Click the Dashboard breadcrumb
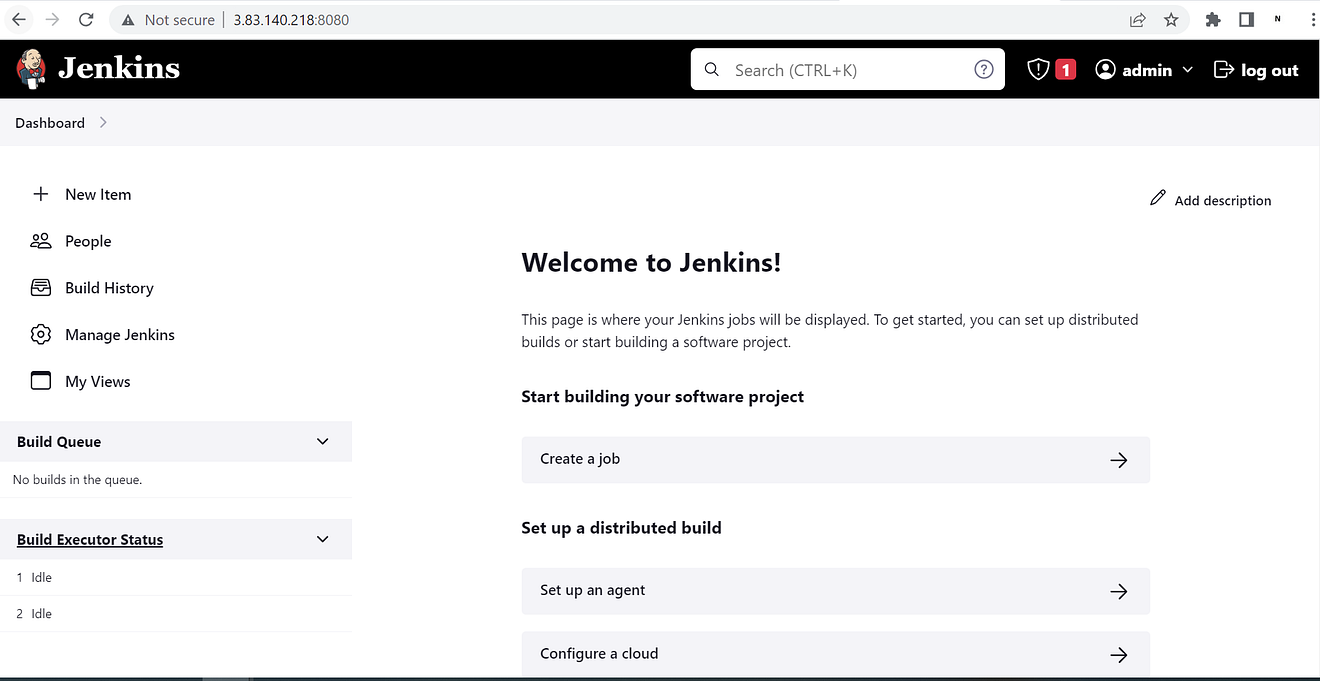This screenshot has height=681, width=1320. [x=50, y=123]
